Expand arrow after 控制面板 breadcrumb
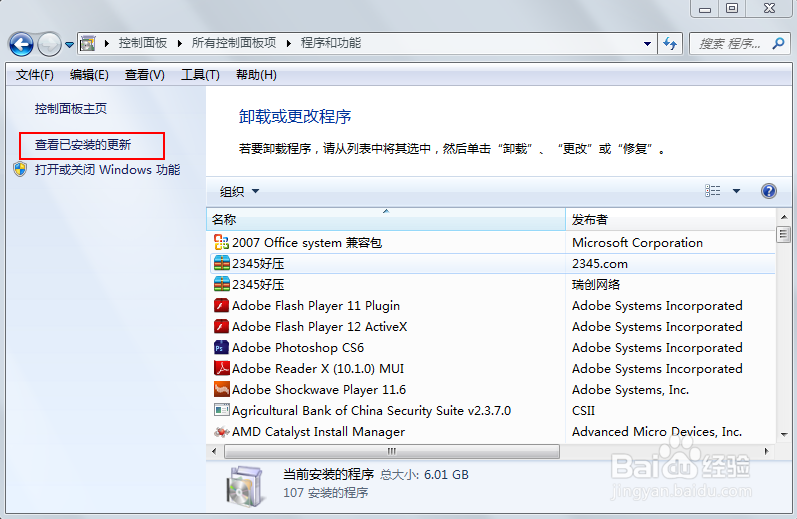Image resolution: width=797 pixels, height=519 pixels. [179, 44]
